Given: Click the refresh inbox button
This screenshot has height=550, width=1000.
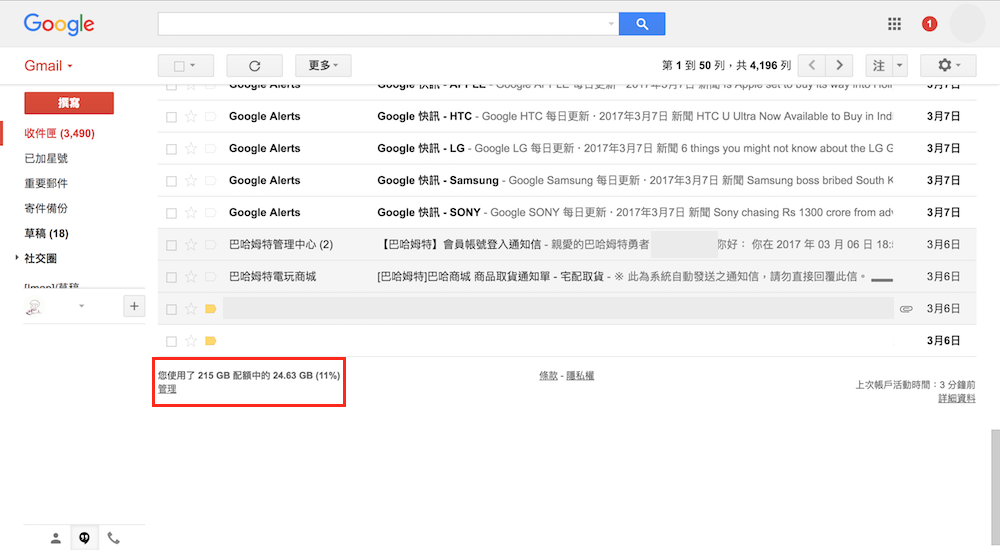Looking at the screenshot, I should pos(254,66).
